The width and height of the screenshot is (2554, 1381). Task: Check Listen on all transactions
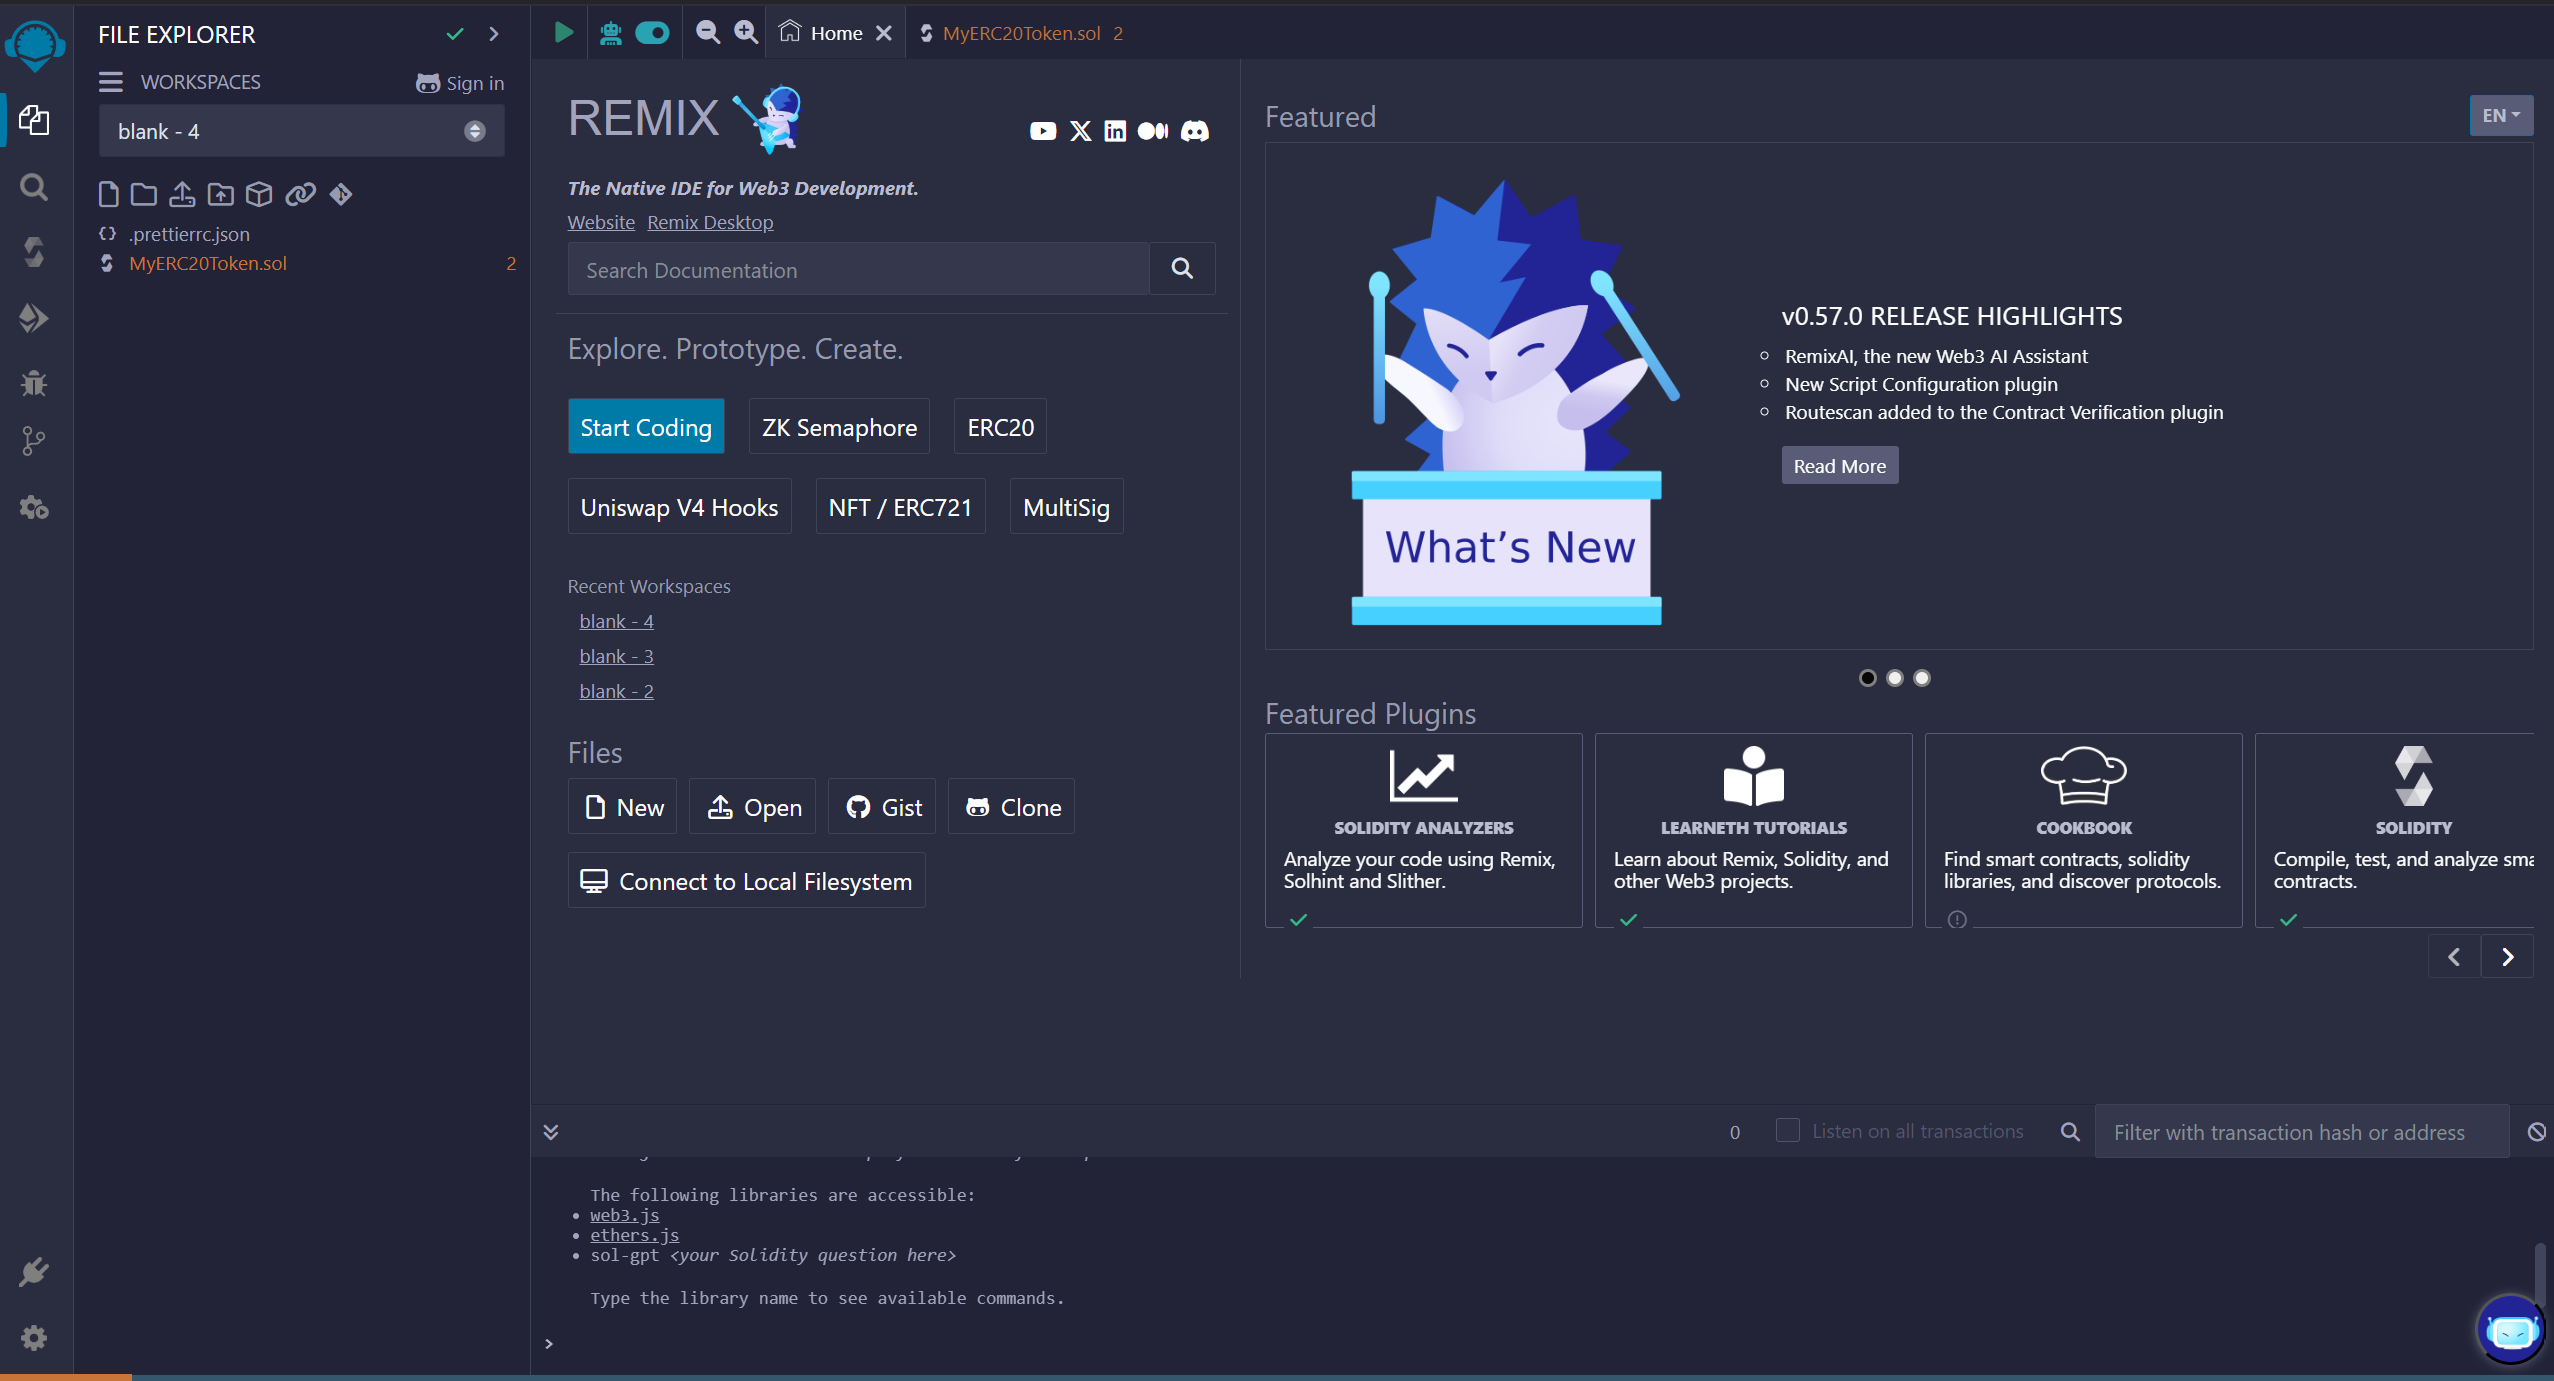pos(1787,1131)
